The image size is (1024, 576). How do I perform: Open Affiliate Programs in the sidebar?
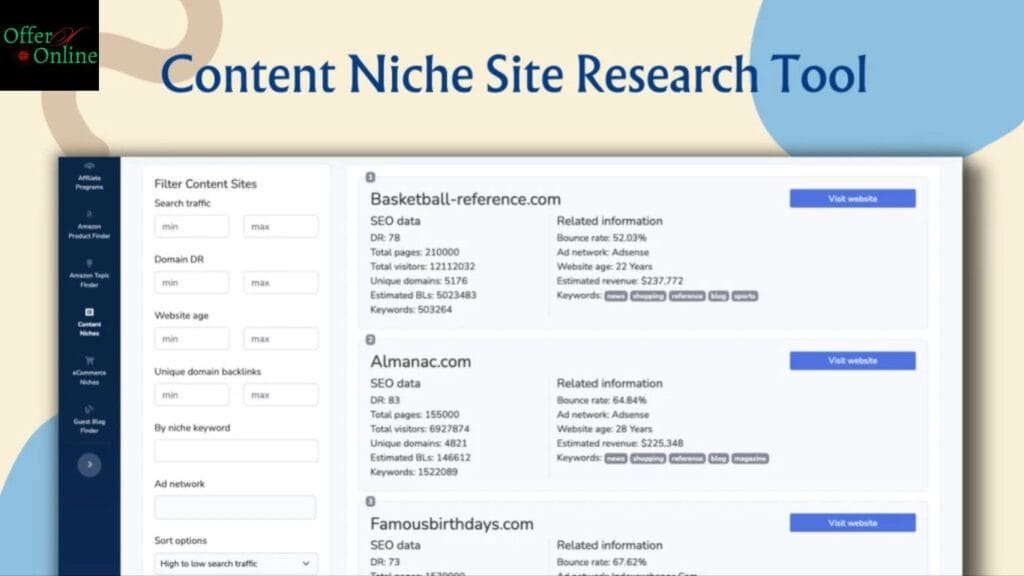click(89, 176)
